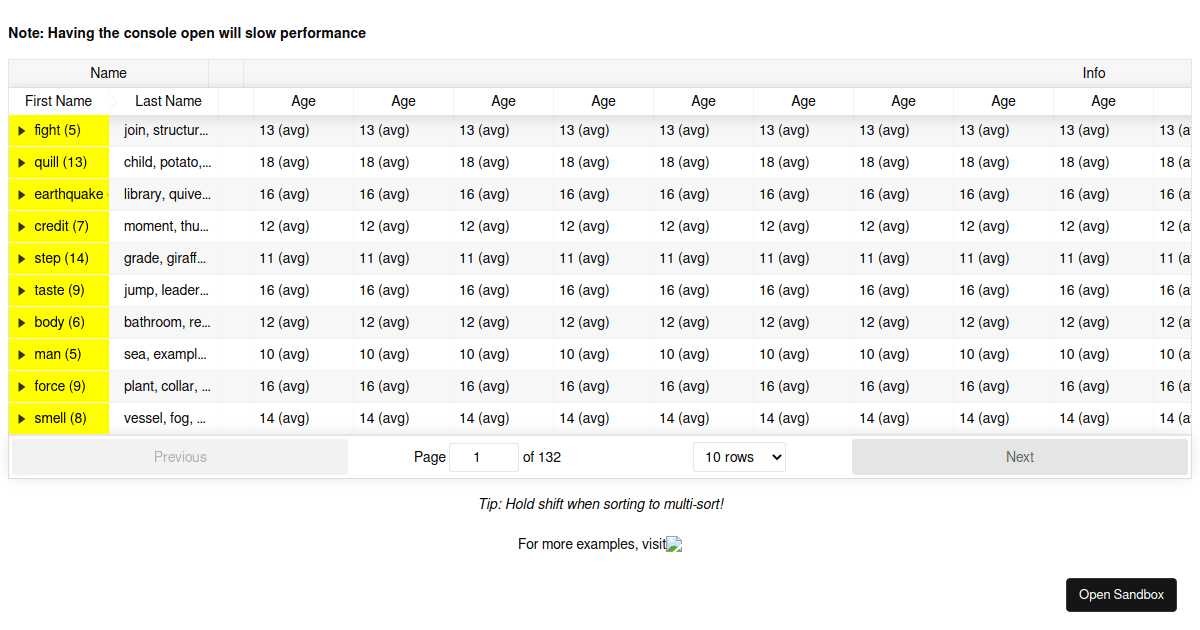The width and height of the screenshot is (1200, 630).
Task: Expand the "taste (9)" row
Action: click(22, 290)
